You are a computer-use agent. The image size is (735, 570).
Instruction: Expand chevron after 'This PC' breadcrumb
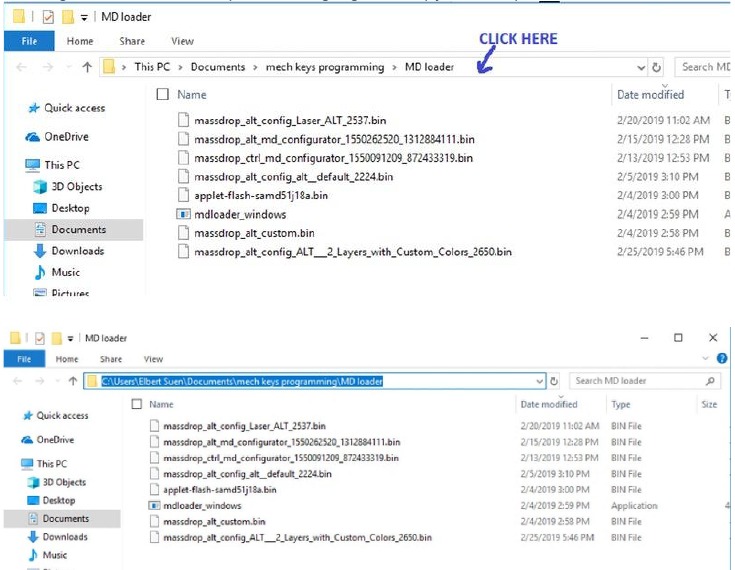(180, 68)
